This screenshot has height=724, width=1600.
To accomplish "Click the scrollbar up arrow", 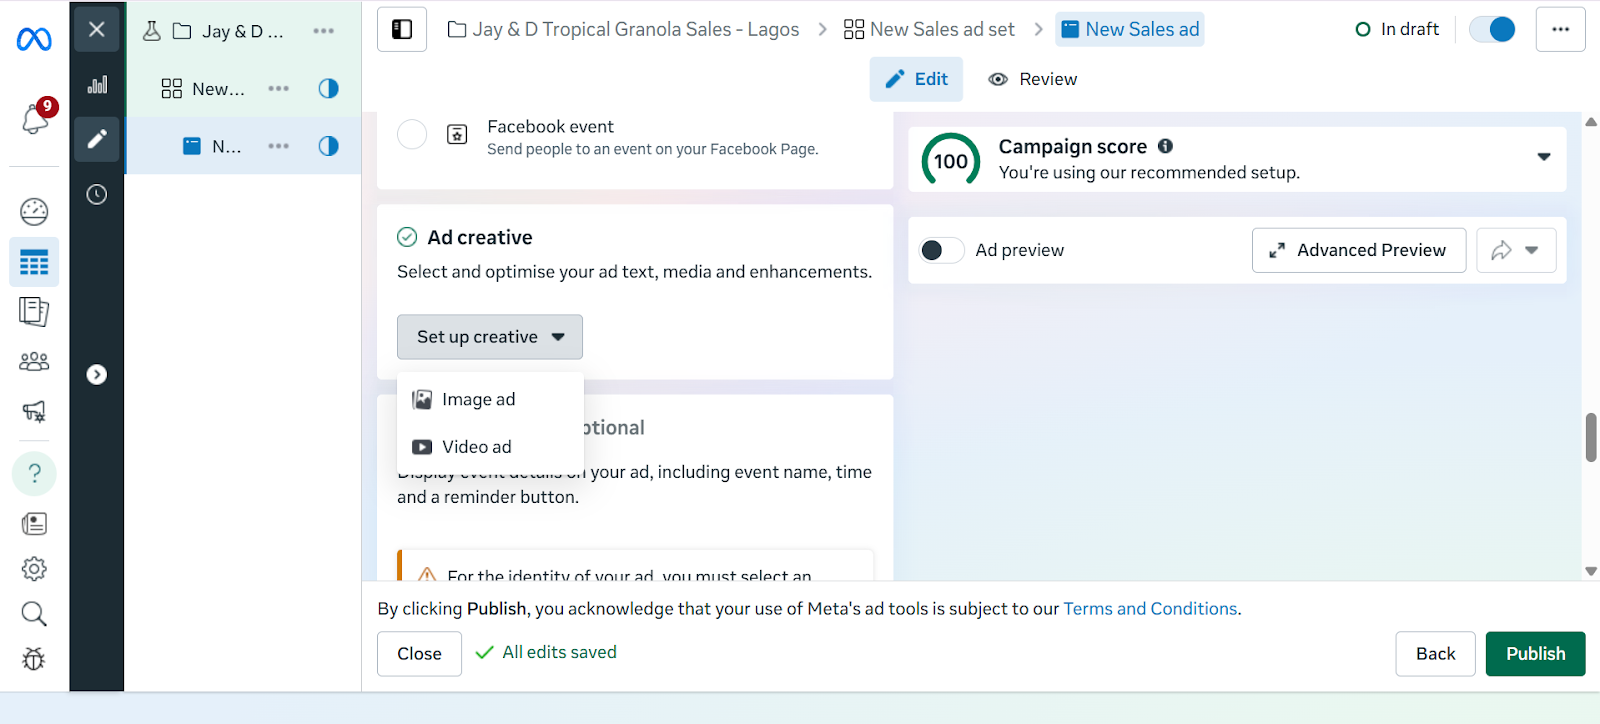I will tap(1591, 122).
